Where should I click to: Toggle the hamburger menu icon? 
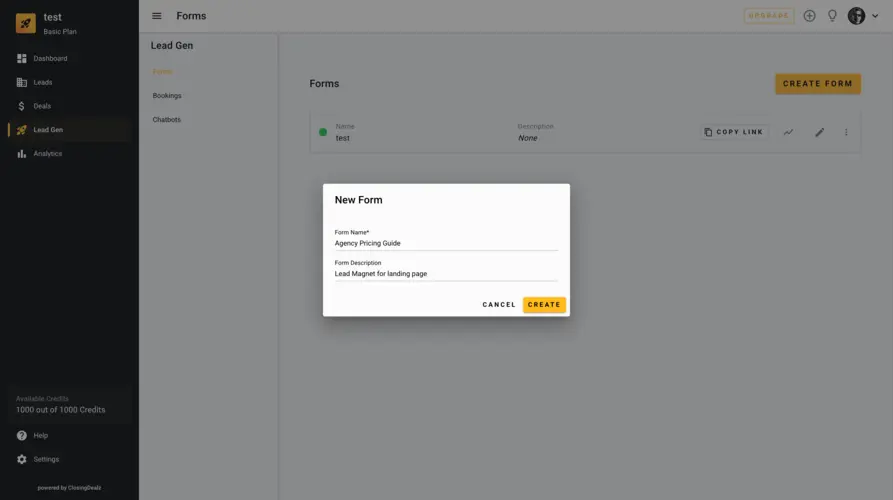click(x=157, y=16)
